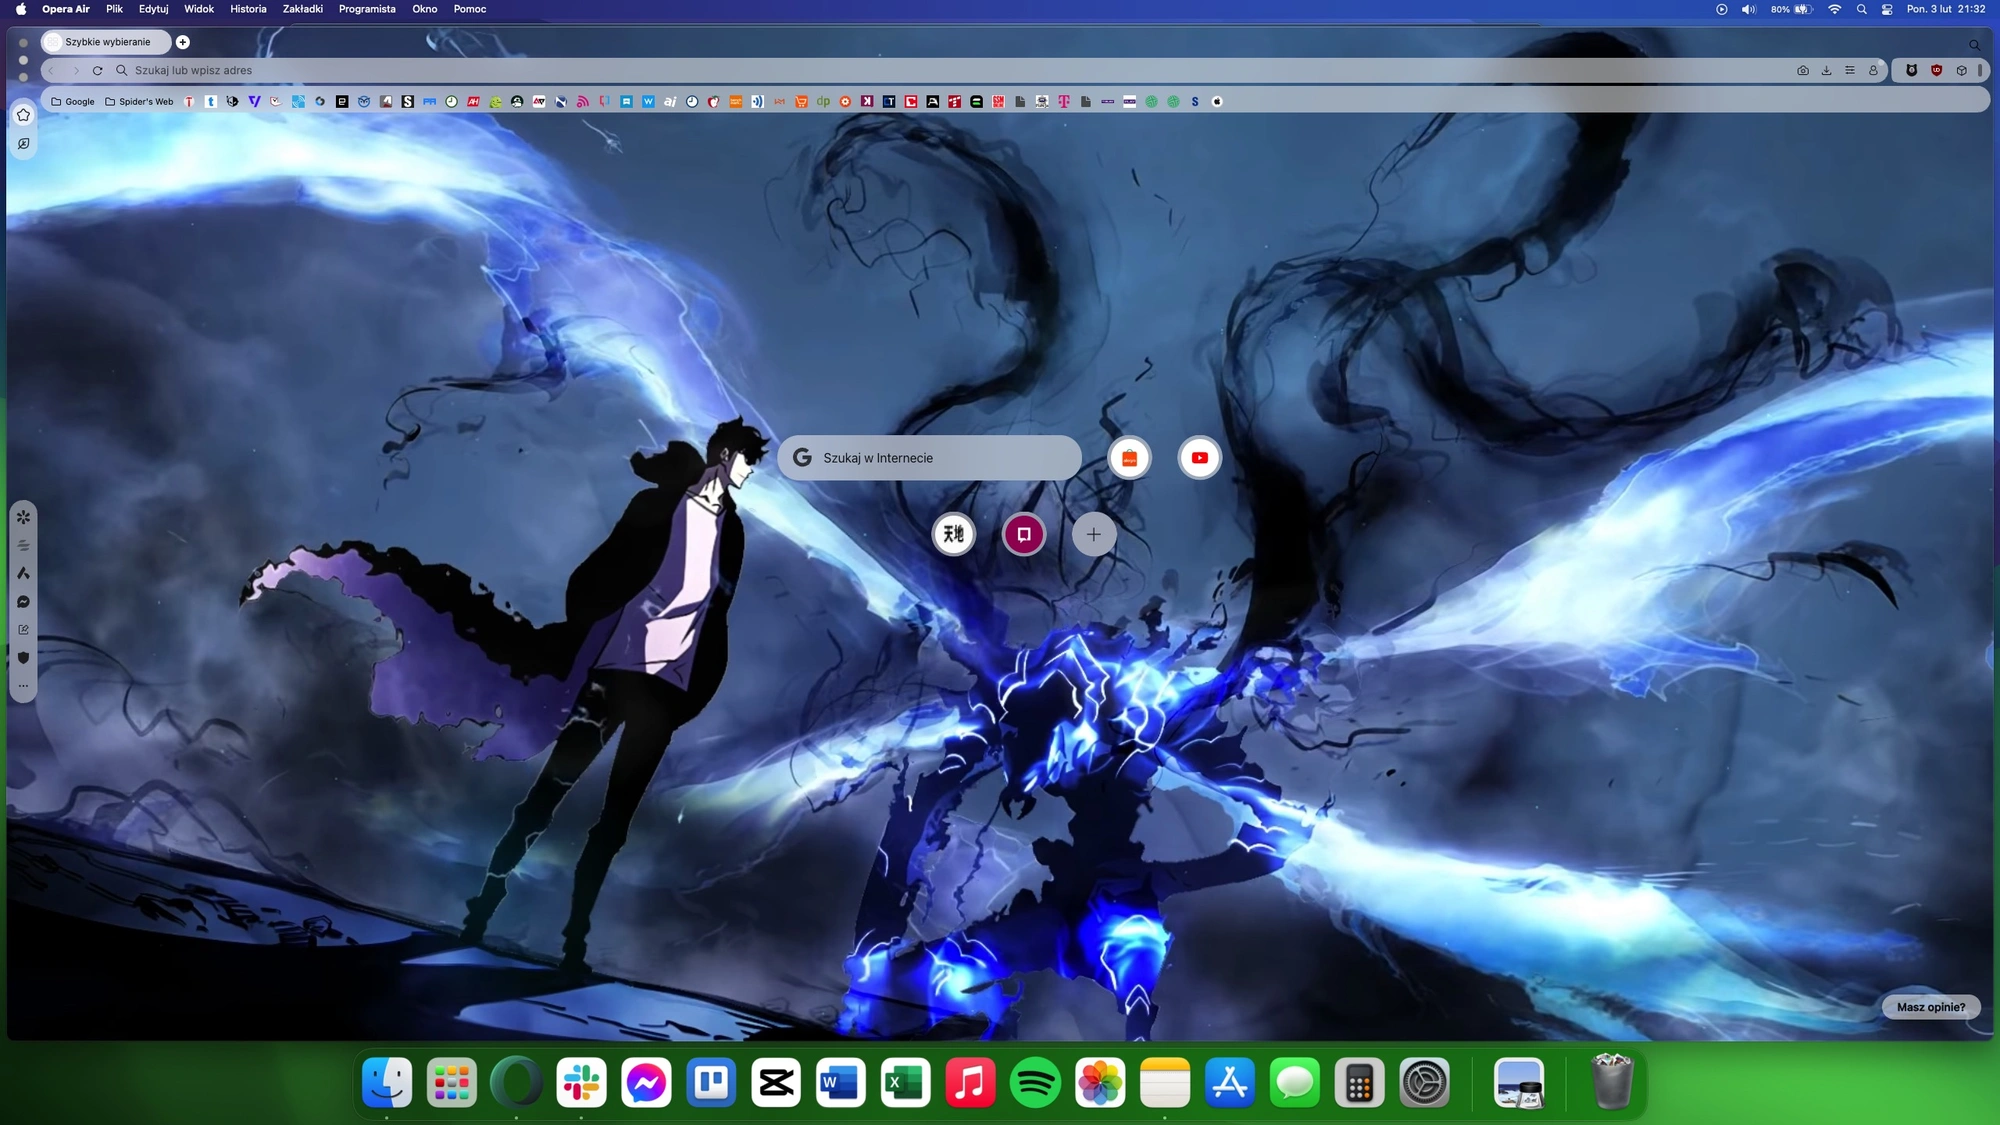Open a new tab with plus button
Screen dimensions: 2000x1125
183,42
